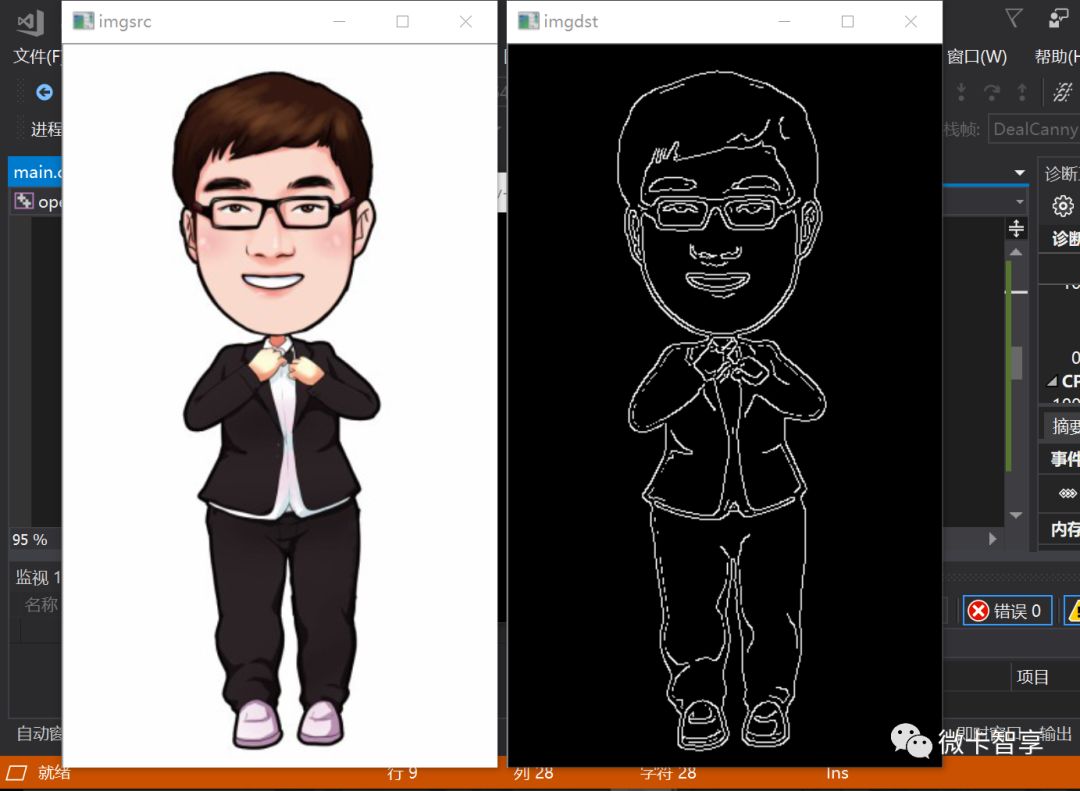Click the 摘要 summary button

1064,424
